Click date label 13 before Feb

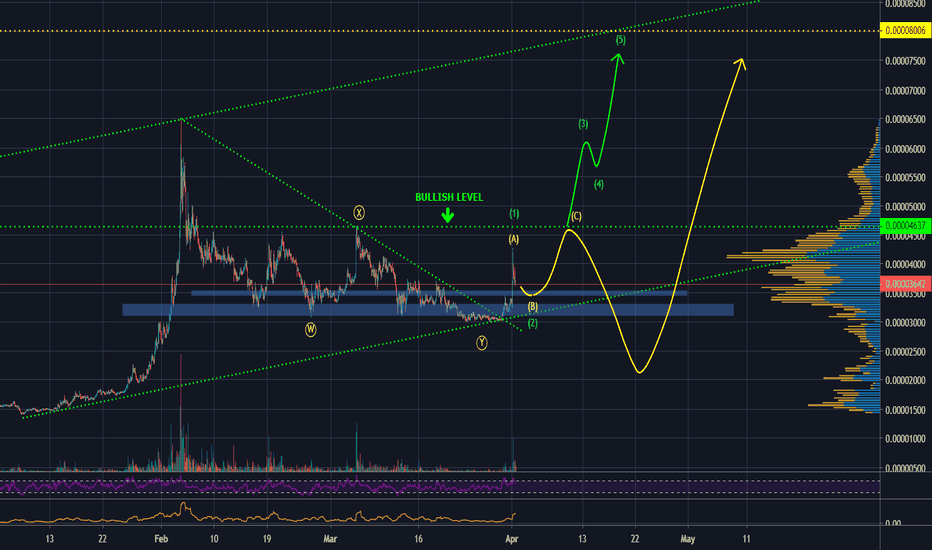49,539
